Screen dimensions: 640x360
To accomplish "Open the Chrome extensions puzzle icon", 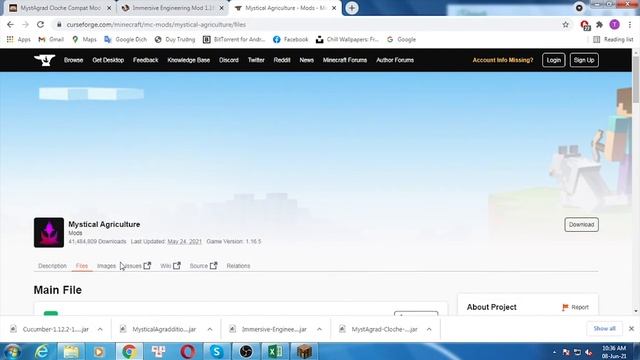I will pos(599,24).
